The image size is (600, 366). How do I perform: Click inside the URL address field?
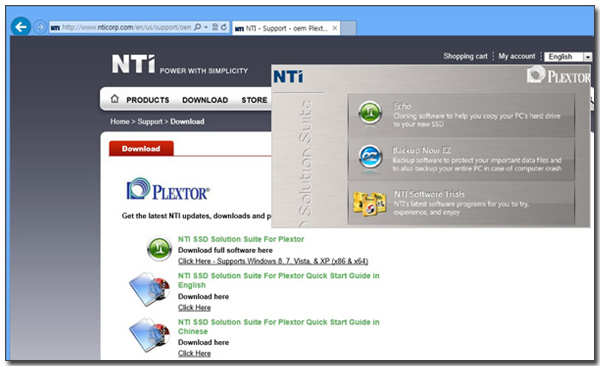[x=126, y=27]
